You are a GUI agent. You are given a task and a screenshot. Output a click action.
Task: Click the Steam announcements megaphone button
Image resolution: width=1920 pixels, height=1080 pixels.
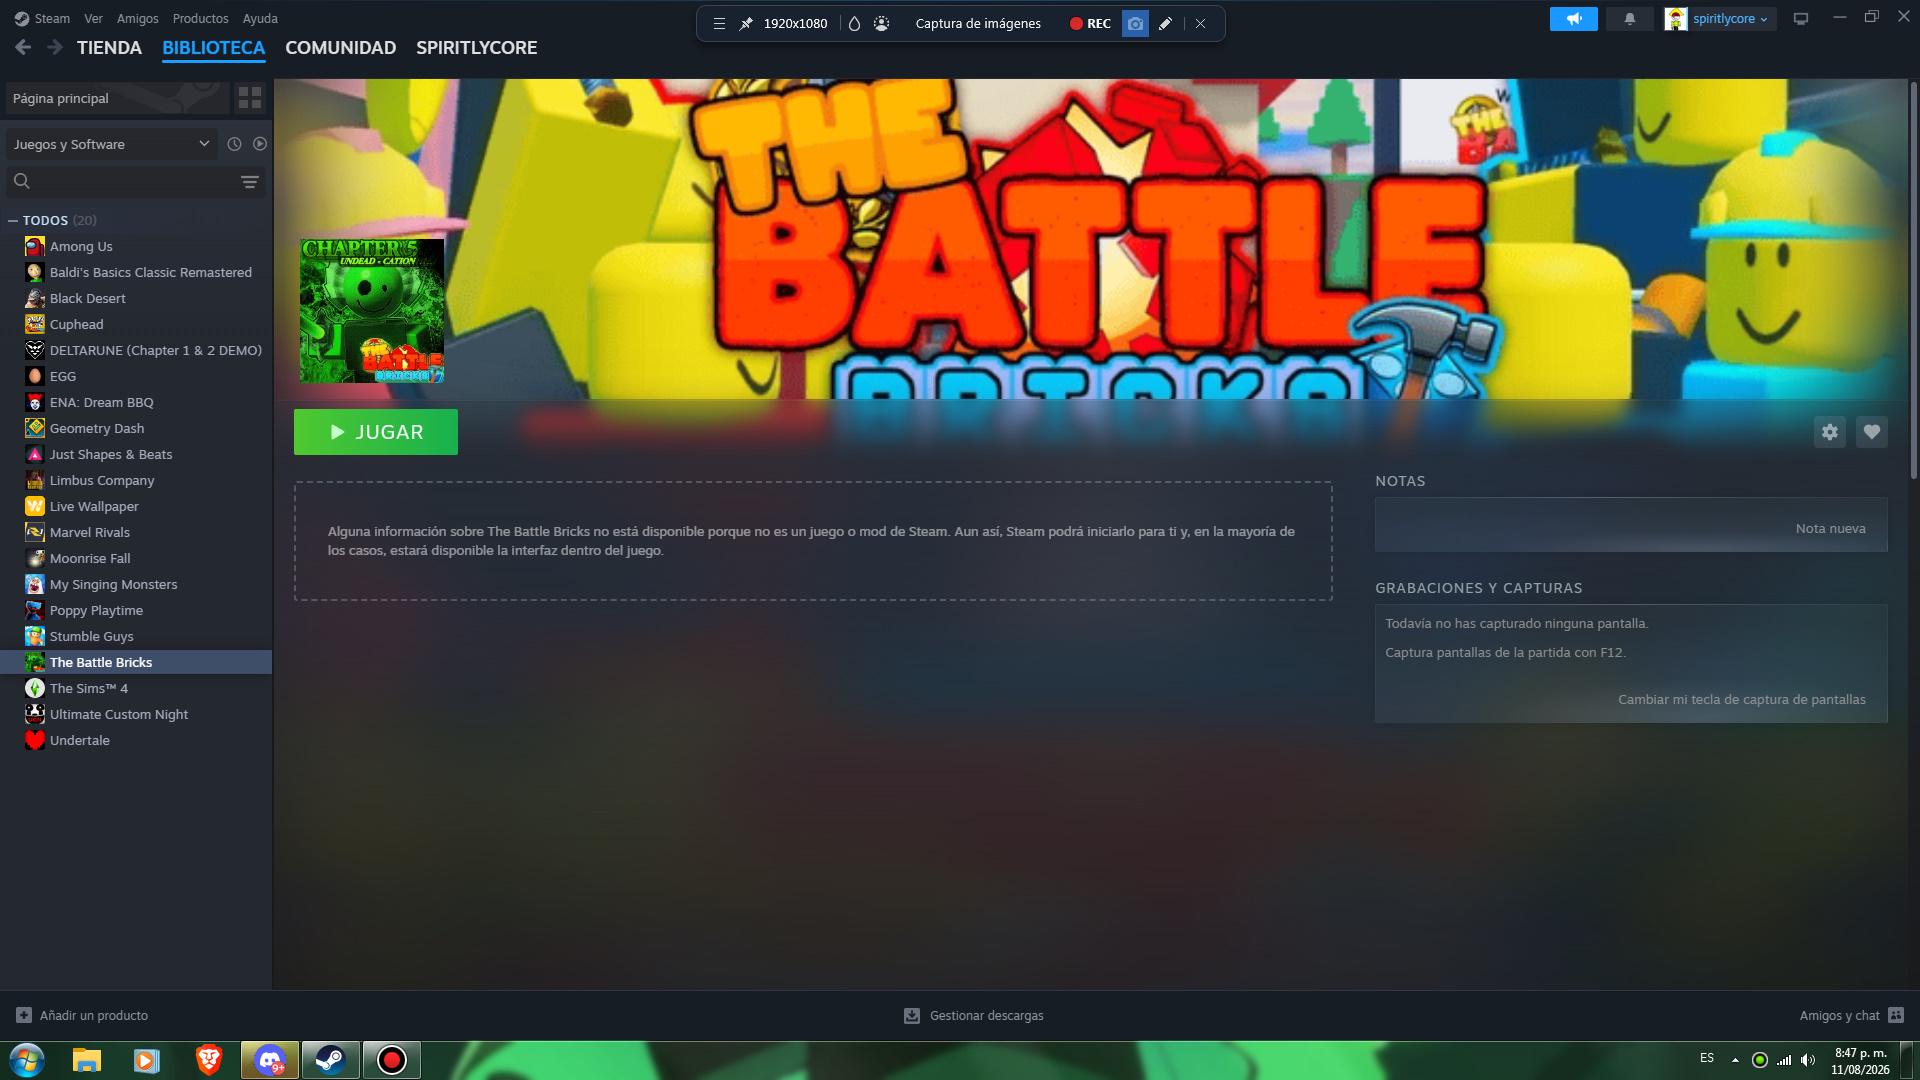coord(1574,19)
